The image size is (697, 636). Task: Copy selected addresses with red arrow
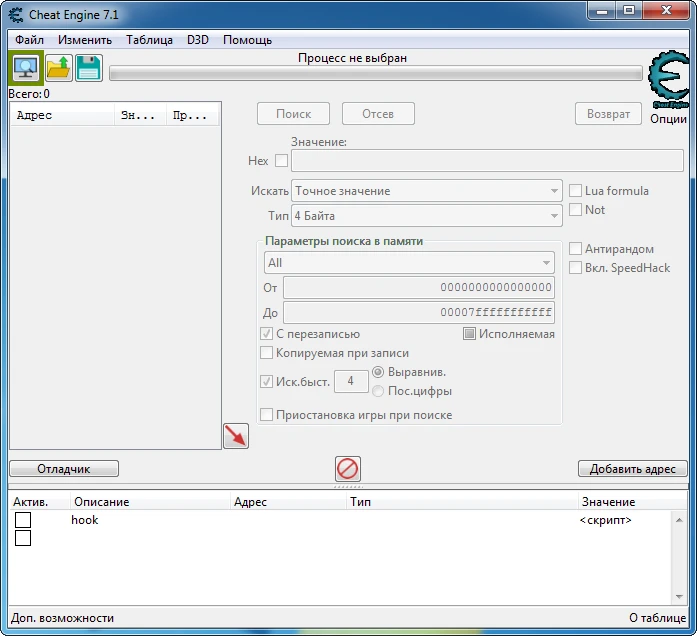click(x=236, y=436)
